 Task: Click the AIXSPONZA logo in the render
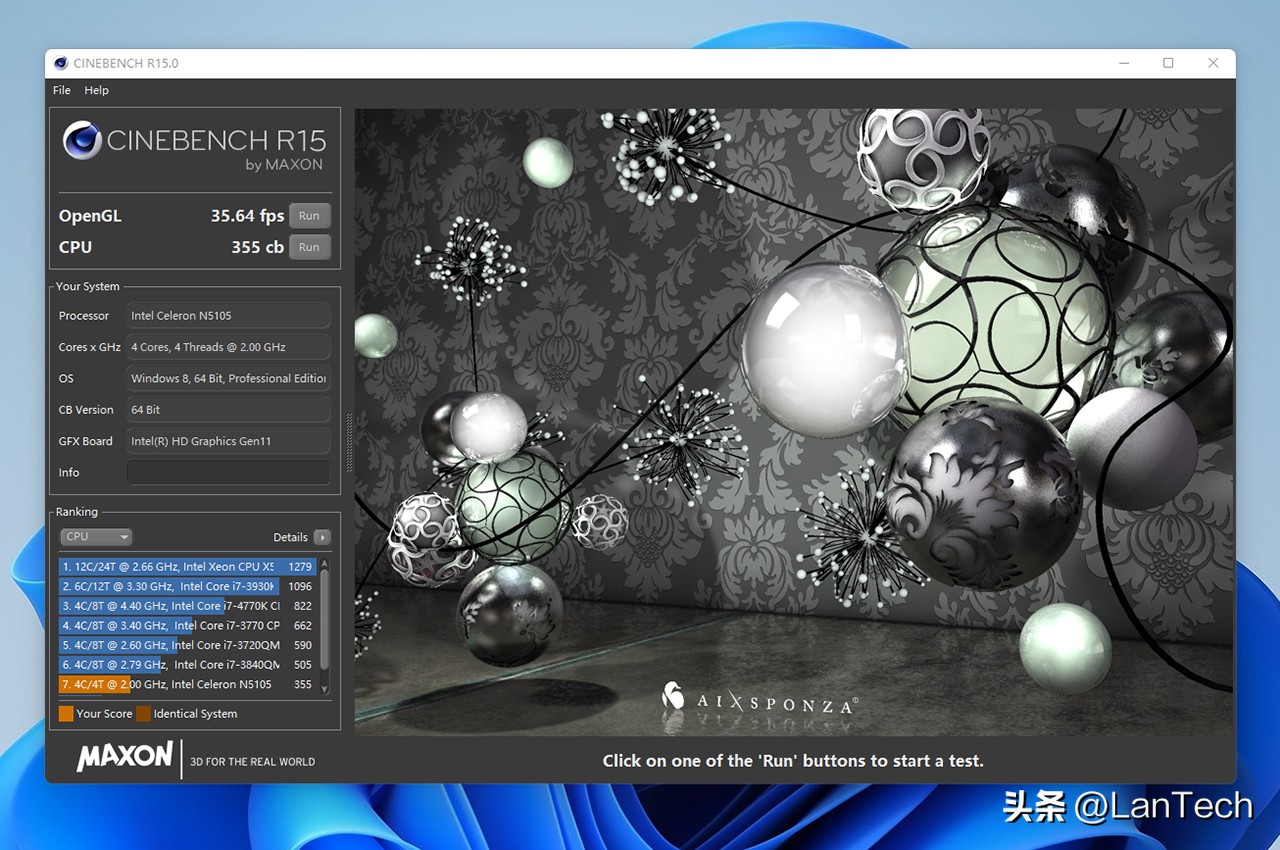[x=760, y=699]
